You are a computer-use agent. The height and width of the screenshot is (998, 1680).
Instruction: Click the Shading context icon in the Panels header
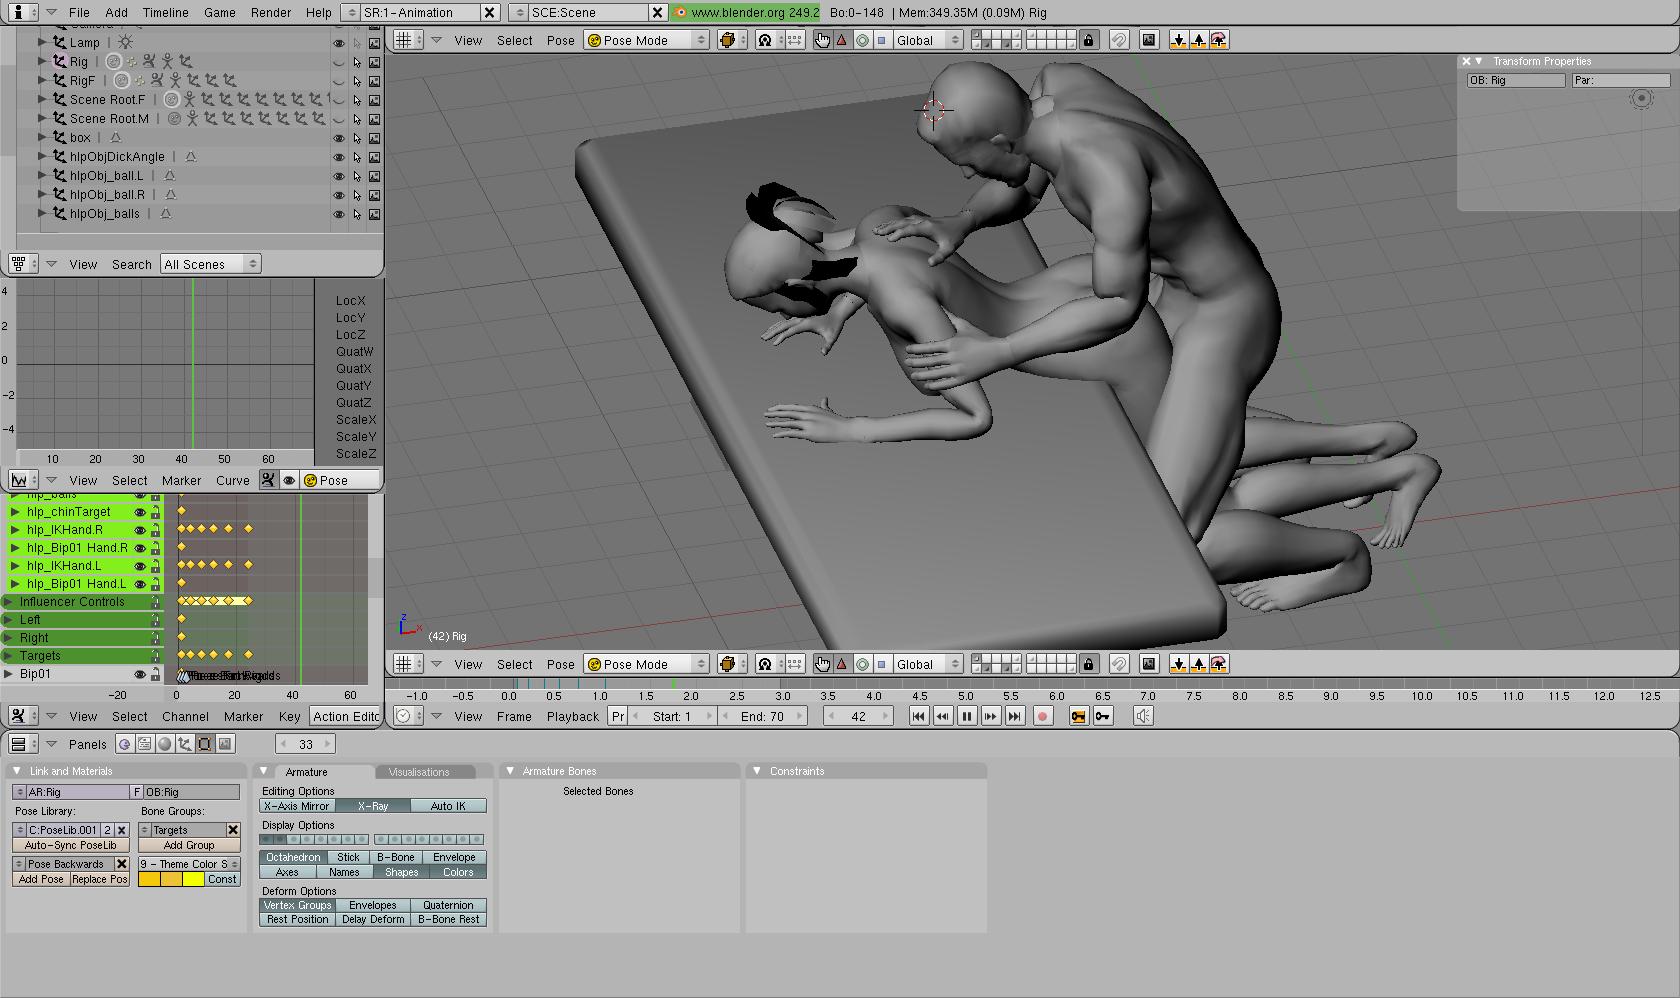click(165, 744)
